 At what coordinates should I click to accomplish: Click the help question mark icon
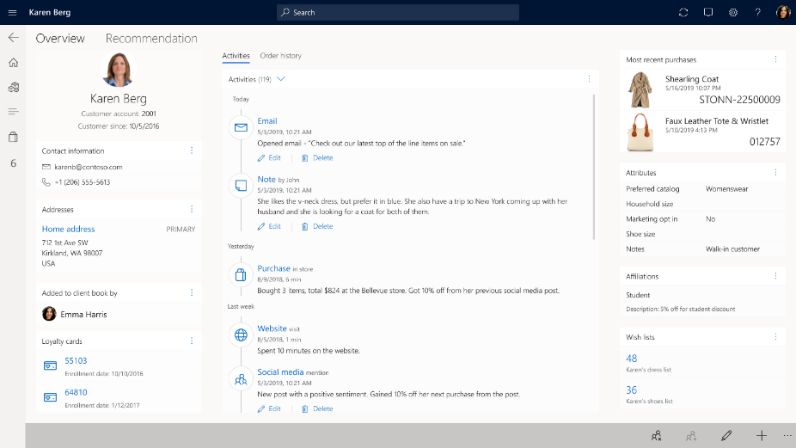point(757,12)
